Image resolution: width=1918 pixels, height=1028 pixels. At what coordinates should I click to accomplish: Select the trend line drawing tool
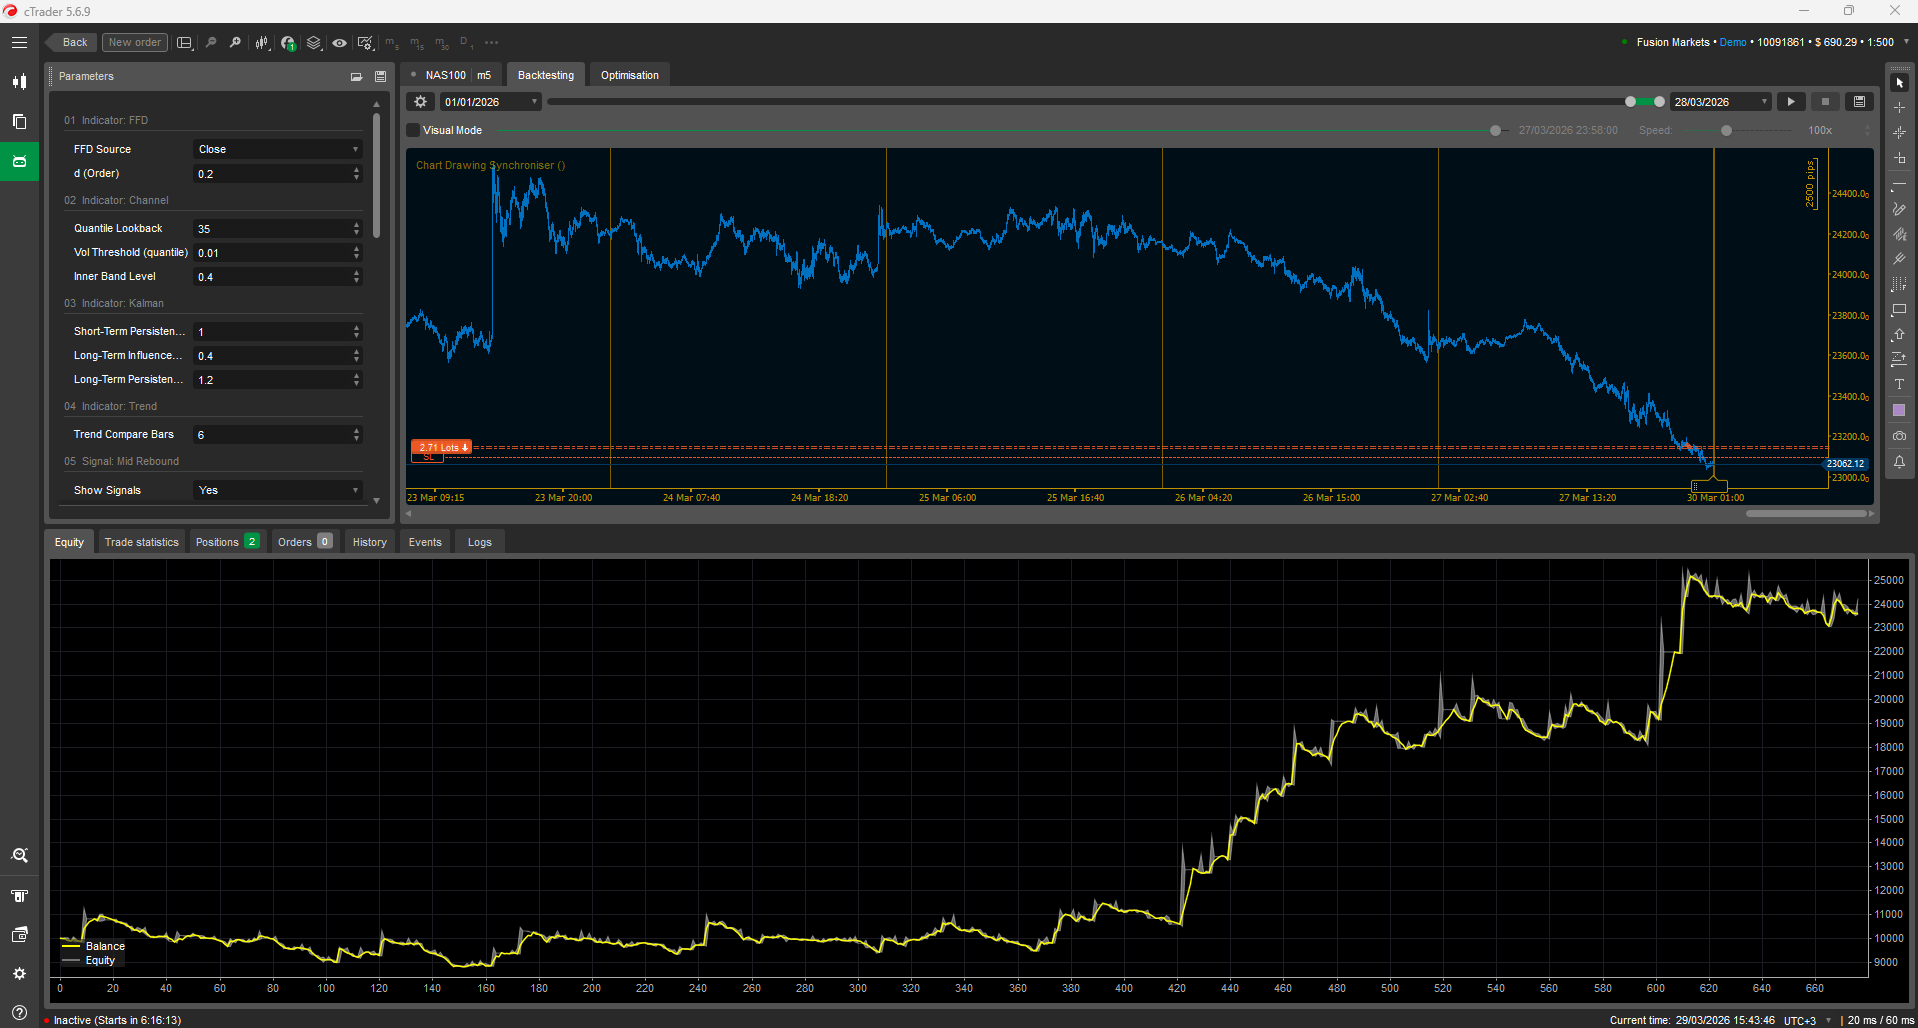pyautogui.click(x=1899, y=184)
